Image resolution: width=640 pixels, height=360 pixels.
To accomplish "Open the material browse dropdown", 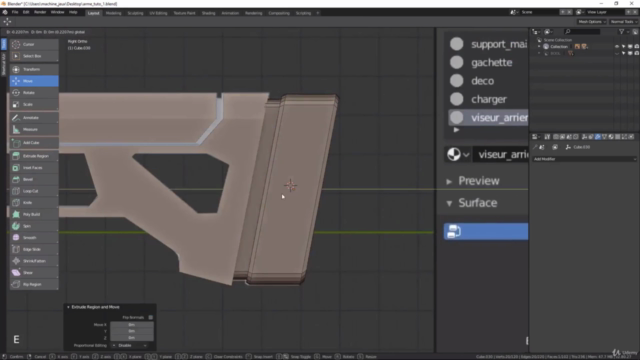I will (x=458, y=154).
